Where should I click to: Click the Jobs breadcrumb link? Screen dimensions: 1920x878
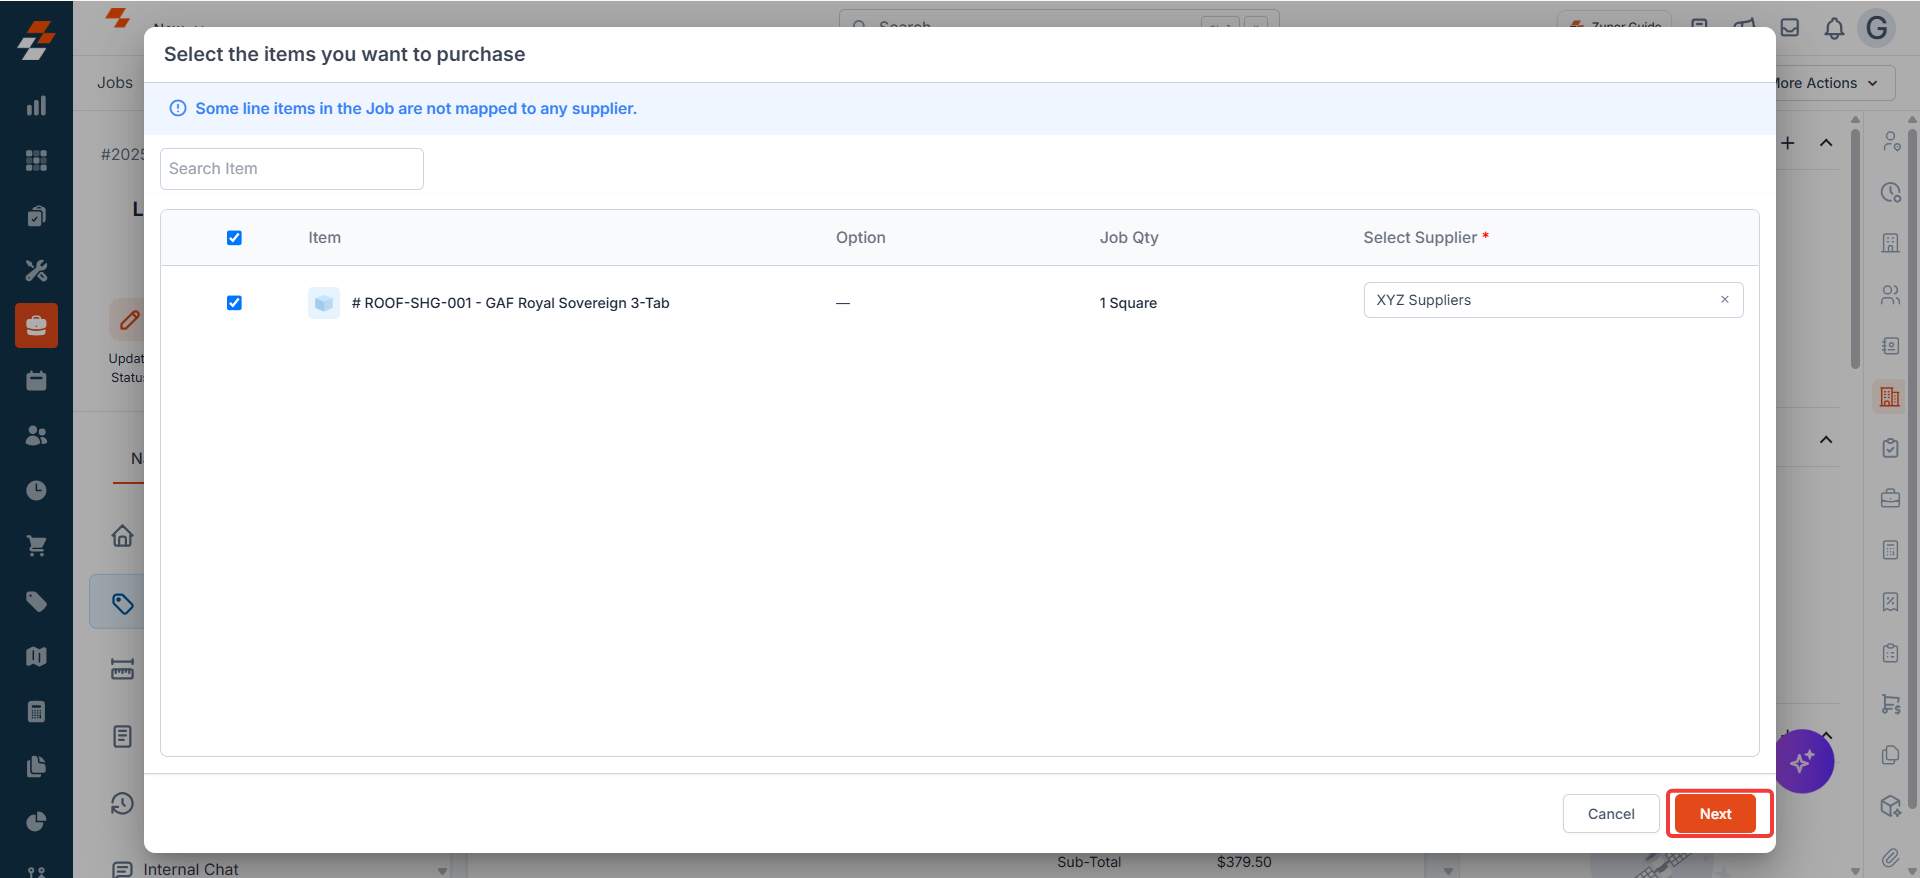click(x=115, y=83)
